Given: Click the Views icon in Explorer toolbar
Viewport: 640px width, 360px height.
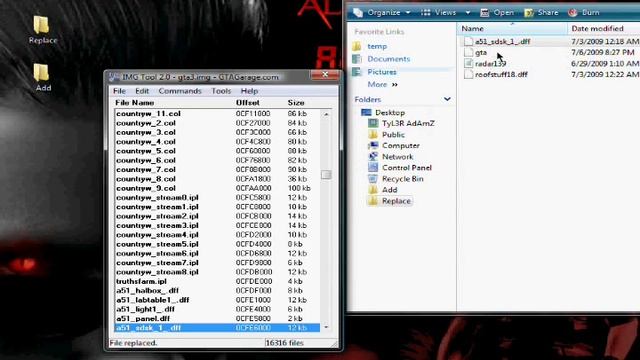Looking at the screenshot, I should 425,13.
